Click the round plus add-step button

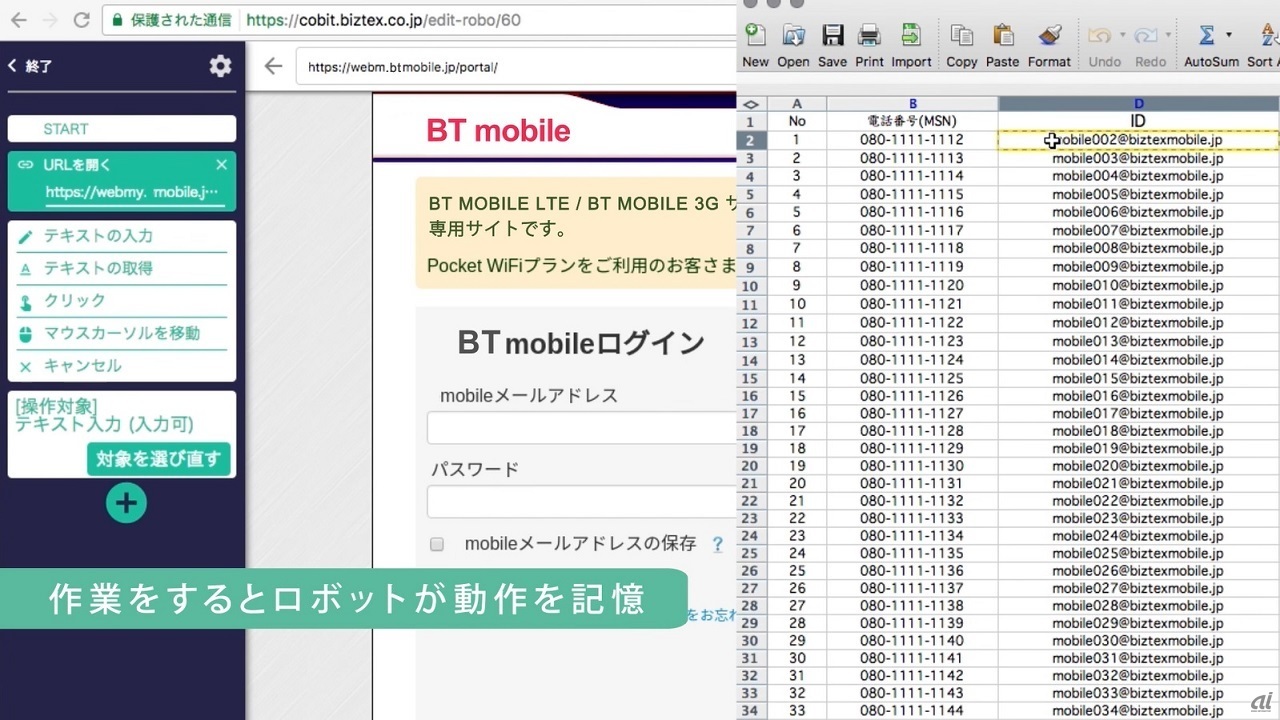point(126,503)
